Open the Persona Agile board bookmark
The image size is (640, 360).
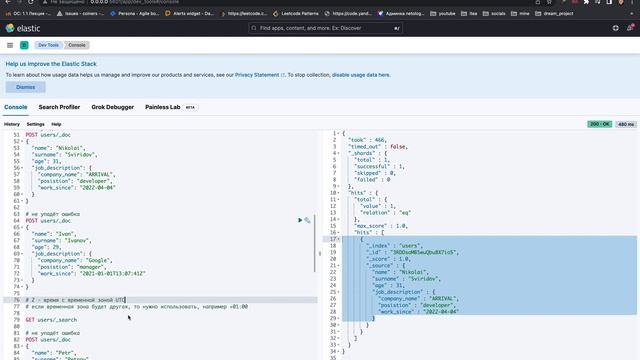135,13
